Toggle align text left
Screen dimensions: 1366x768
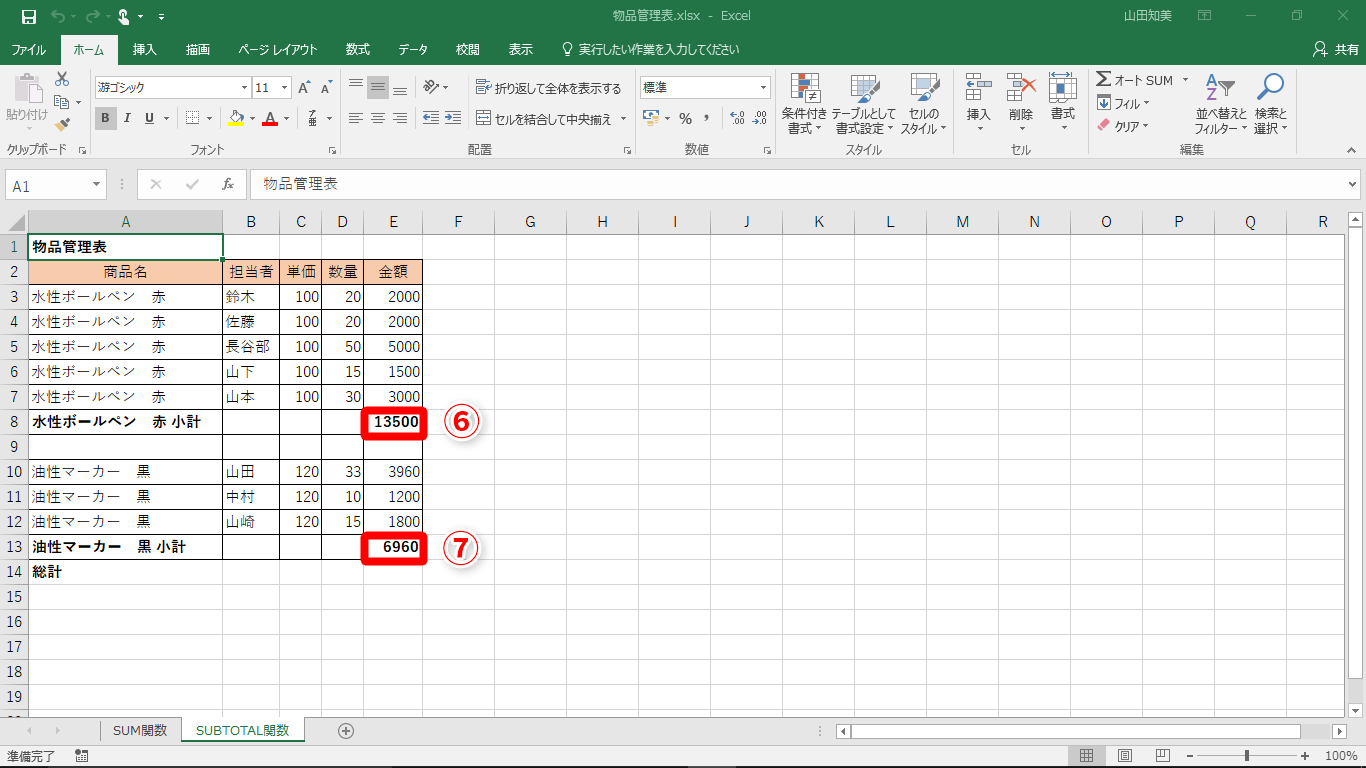pos(356,118)
